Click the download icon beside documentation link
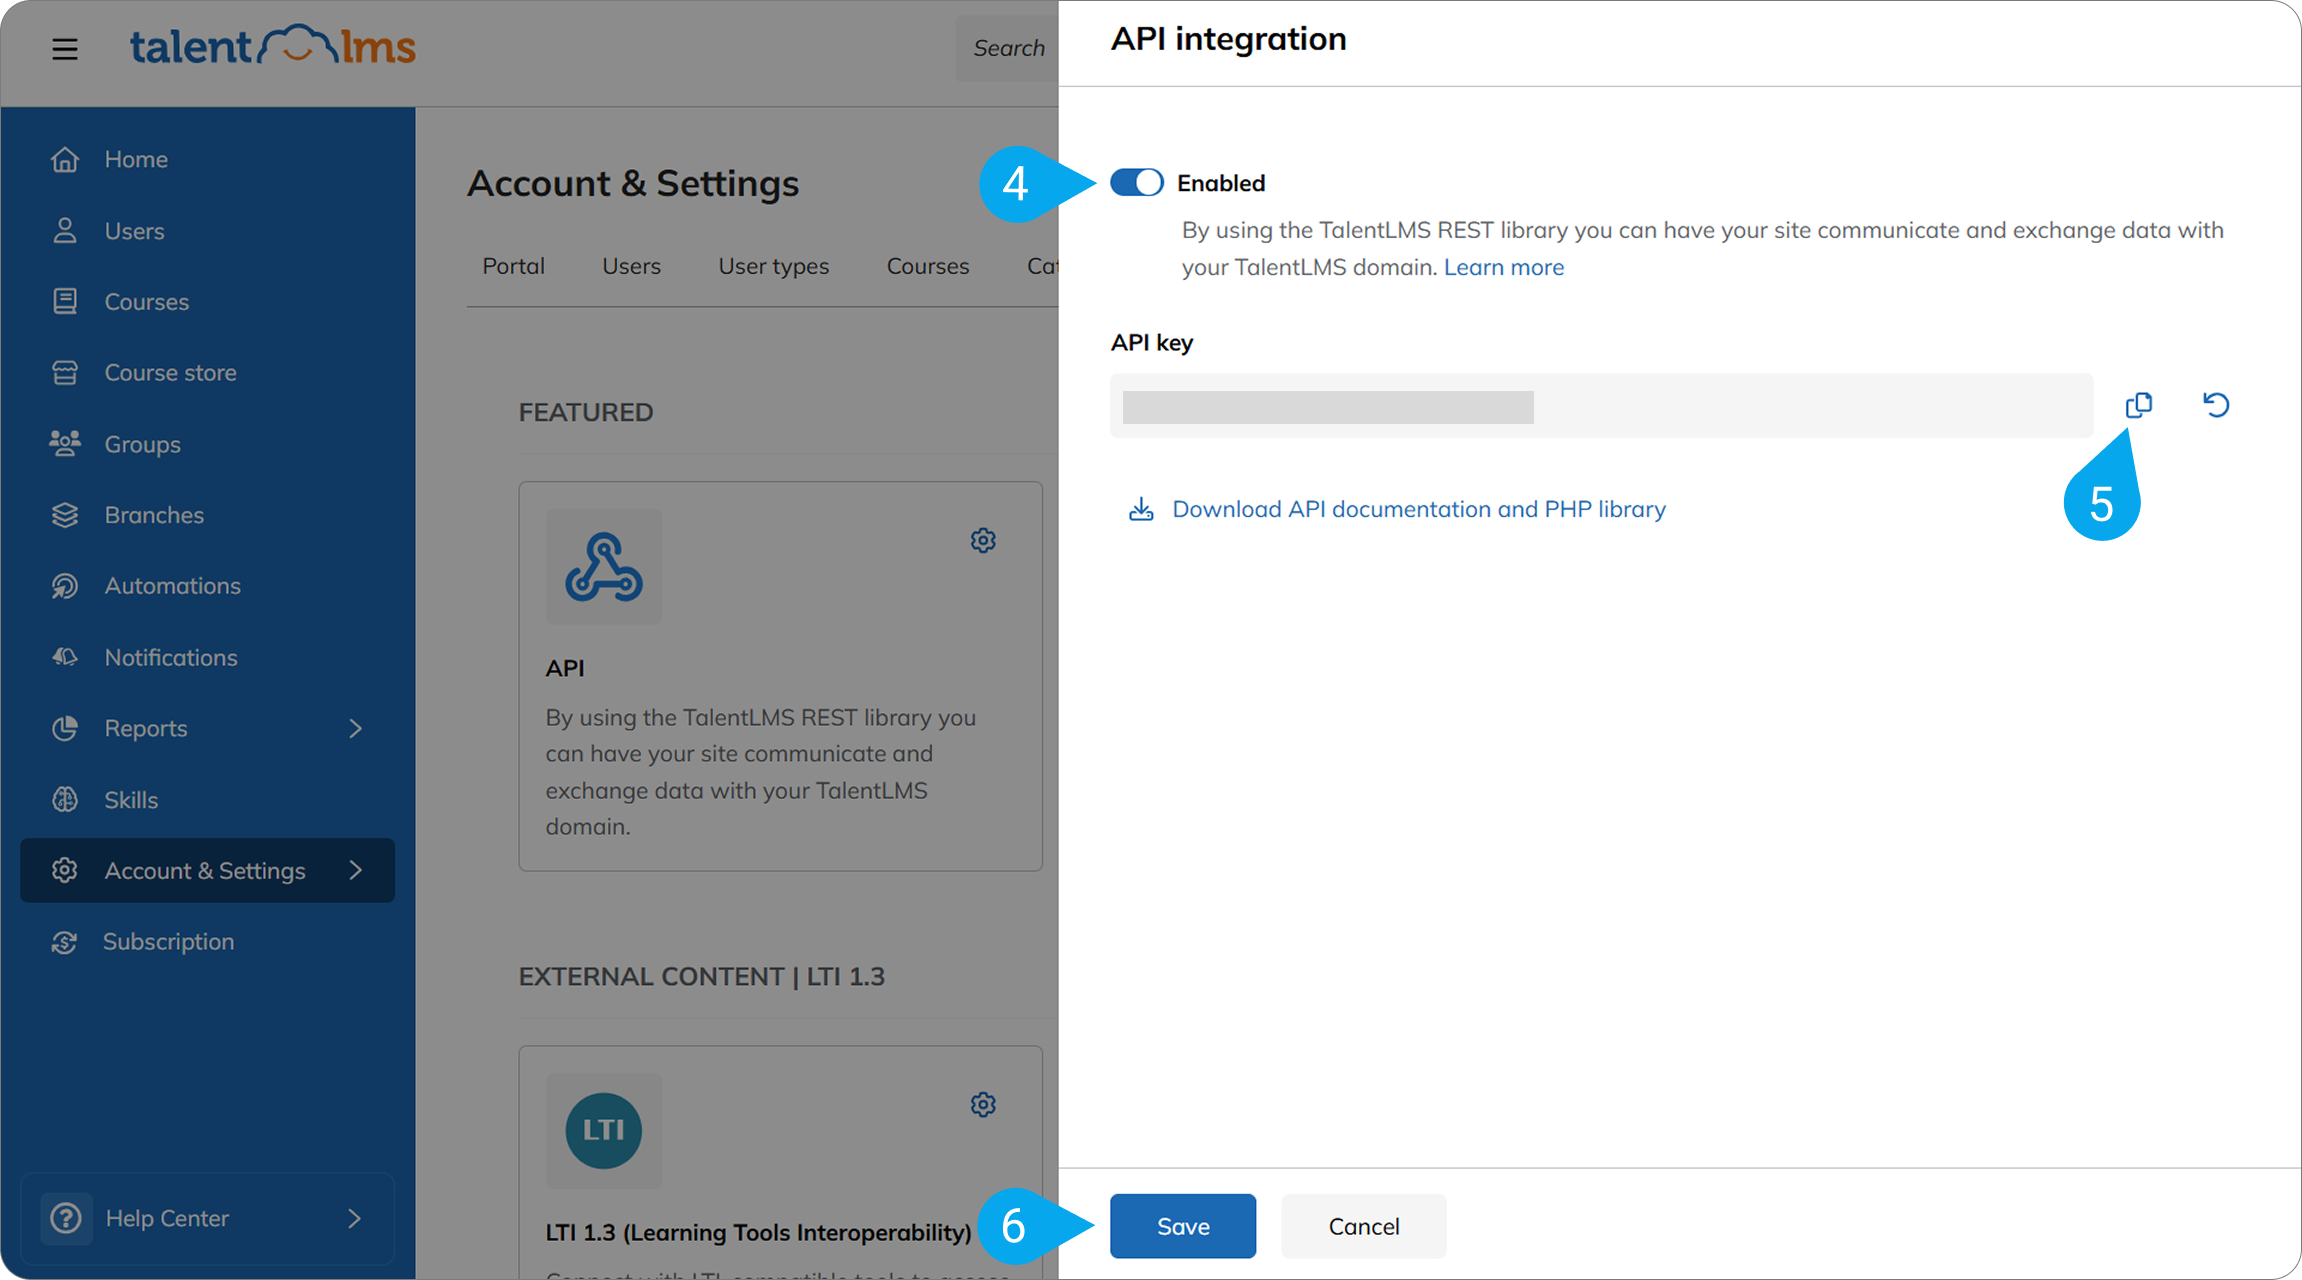 coord(1141,509)
